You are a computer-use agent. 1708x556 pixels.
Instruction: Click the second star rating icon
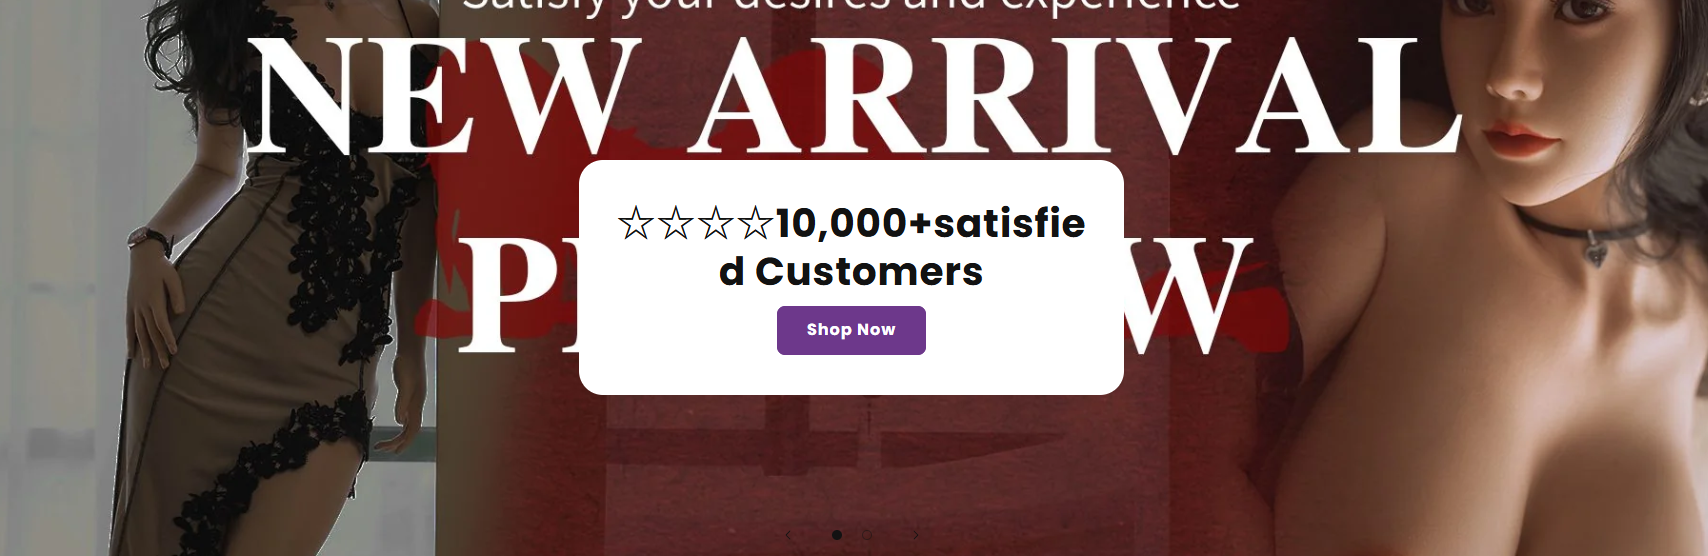pyautogui.click(x=676, y=223)
